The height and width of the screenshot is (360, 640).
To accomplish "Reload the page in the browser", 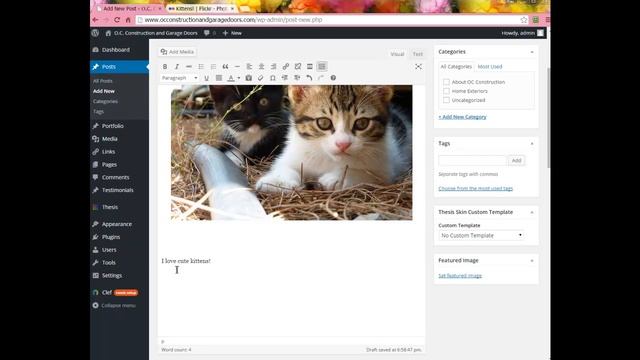I will tap(117, 20).
